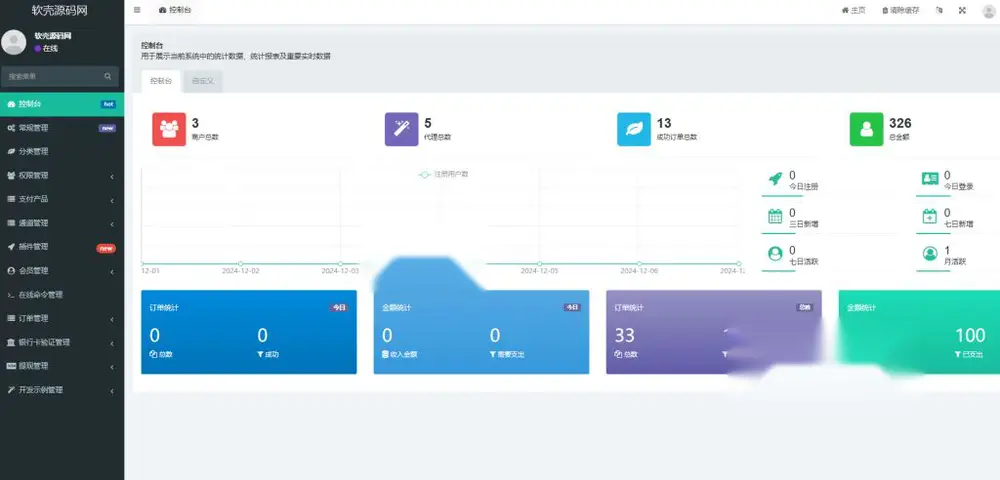Click the 权限管理 group icon
Screen dimensions: 1000x480
[x=11, y=175]
